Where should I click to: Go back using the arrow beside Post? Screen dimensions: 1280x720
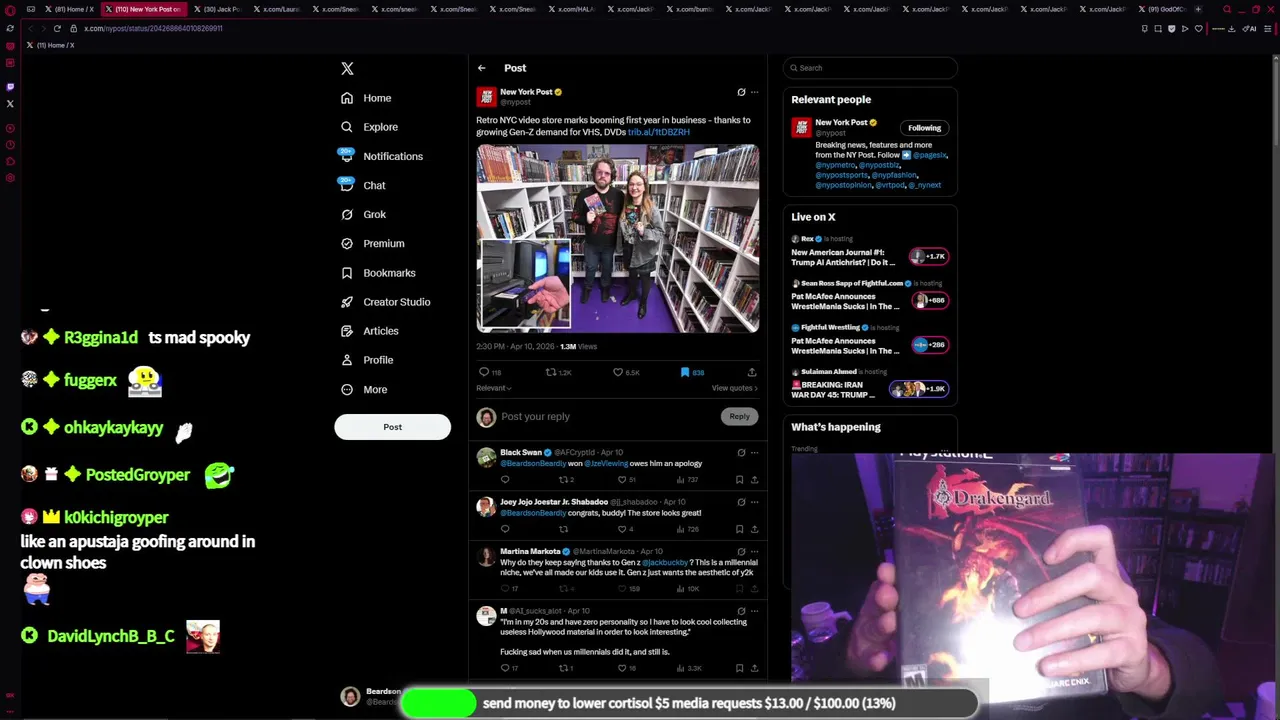click(x=481, y=68)
